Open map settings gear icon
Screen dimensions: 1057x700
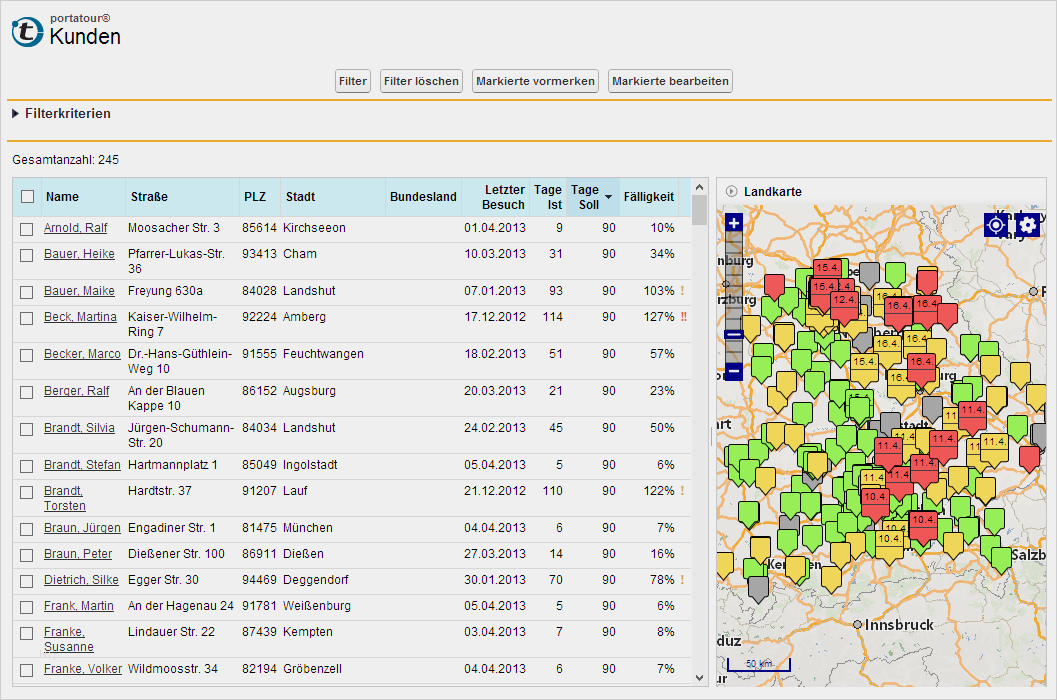pyautogui.click(x=1028, y=225)
